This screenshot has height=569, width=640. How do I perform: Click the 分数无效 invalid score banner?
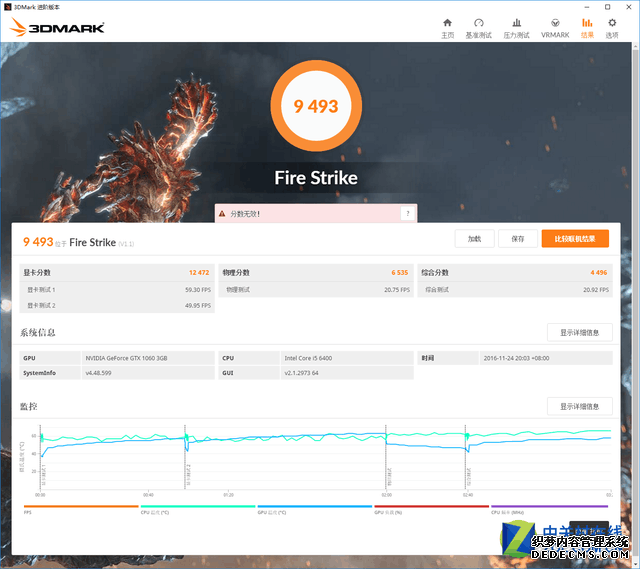pyautogui.click(x=316, y=213)
